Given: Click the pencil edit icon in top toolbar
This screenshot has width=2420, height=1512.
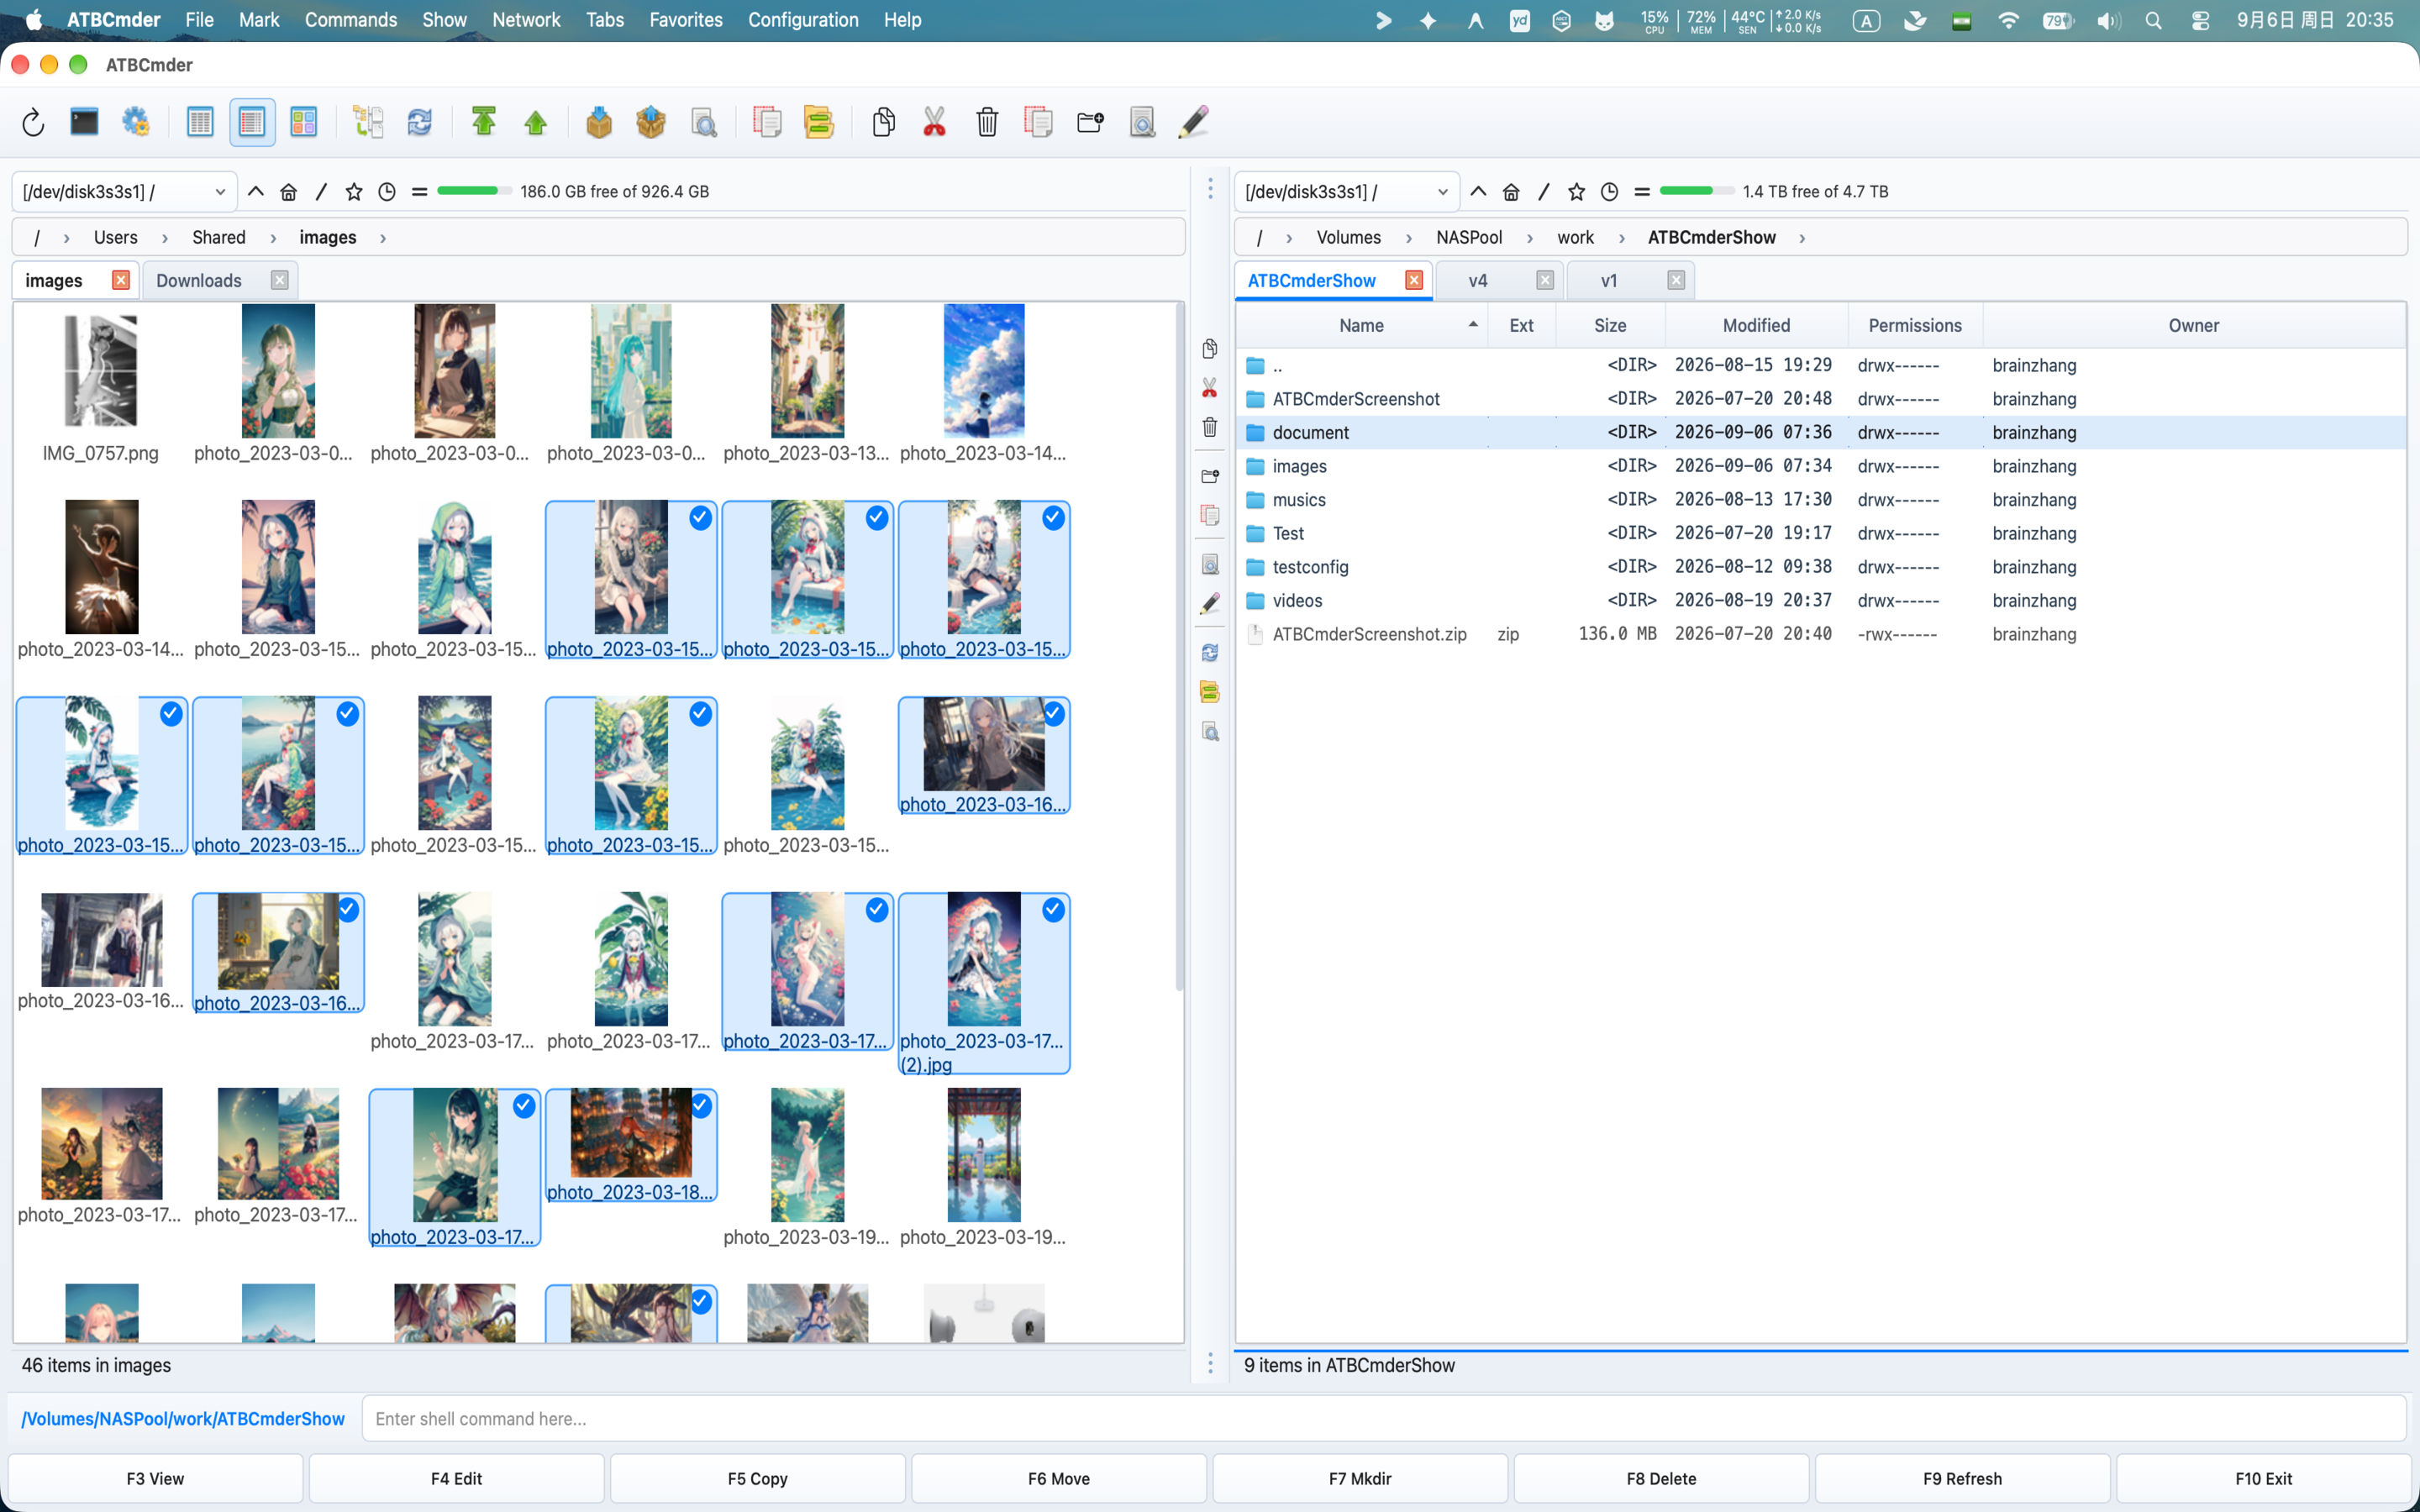Looking at the screenshot, I should (x=1194, y=123).
